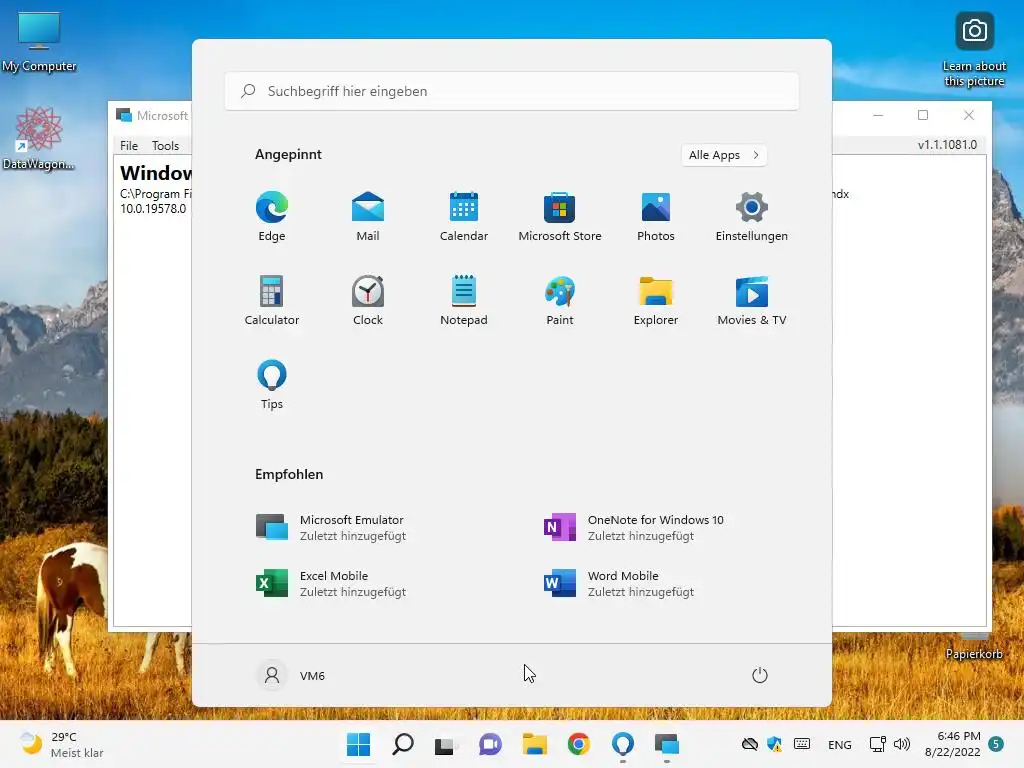Click OneDrive cloud tray icon
Viewport: 1024px width, 768px height.
click(750, 744)
